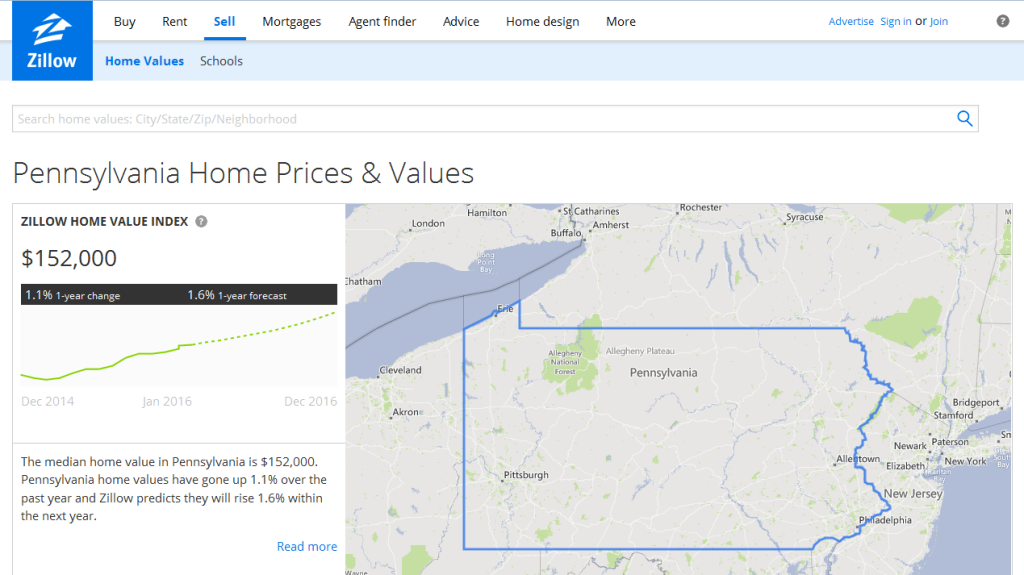Expand the More menu
This screenshot has width=1024, height=575.
620,22
